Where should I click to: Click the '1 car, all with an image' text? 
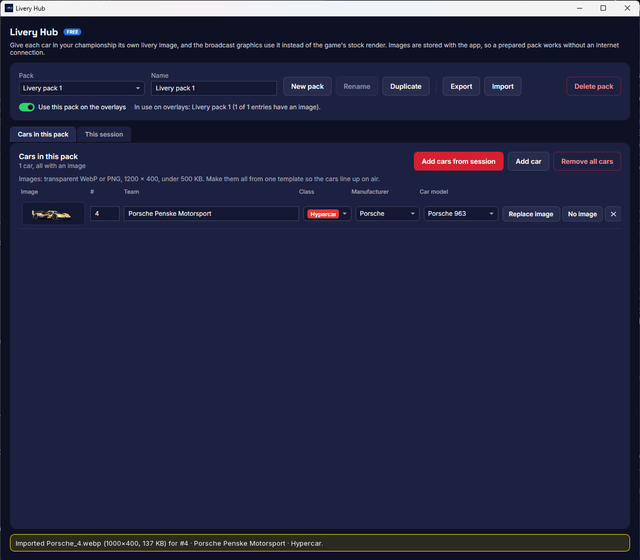click(52, 166)
